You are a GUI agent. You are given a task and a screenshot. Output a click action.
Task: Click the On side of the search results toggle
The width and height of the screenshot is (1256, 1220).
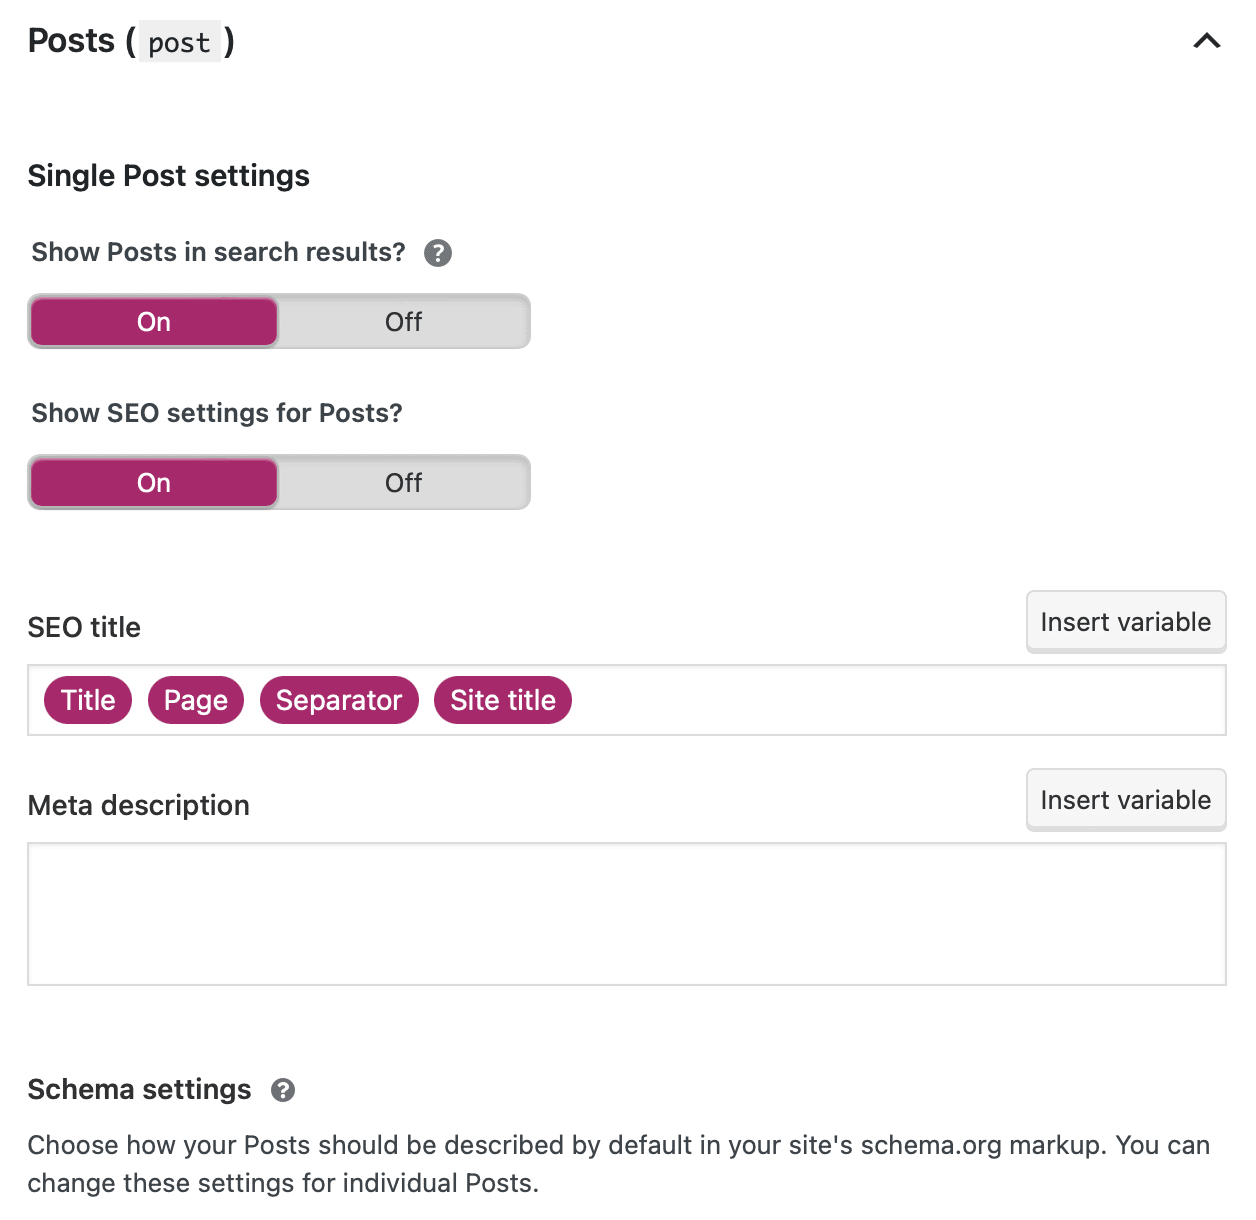[x=153, y=321]
